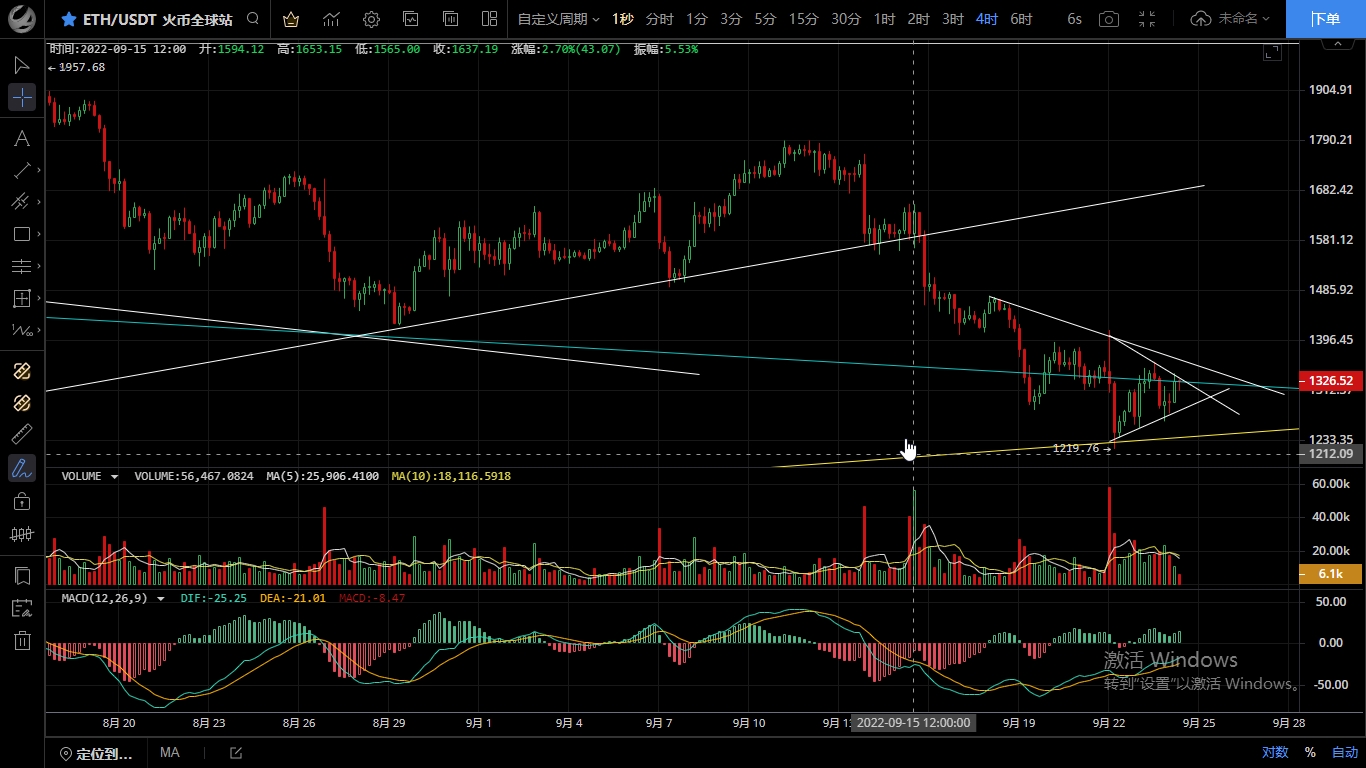Viewport: 1366px width, 768px height.
Task: Open chart settings gear icon
Action: 371,19
